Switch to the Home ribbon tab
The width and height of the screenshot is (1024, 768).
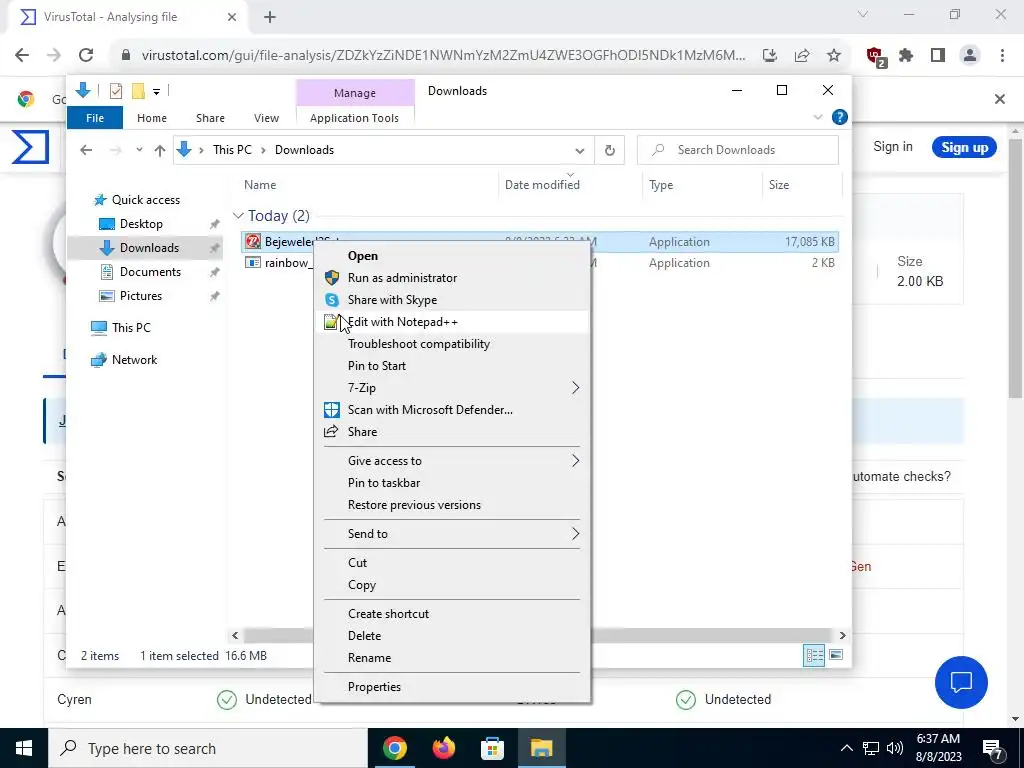[152, 118]
